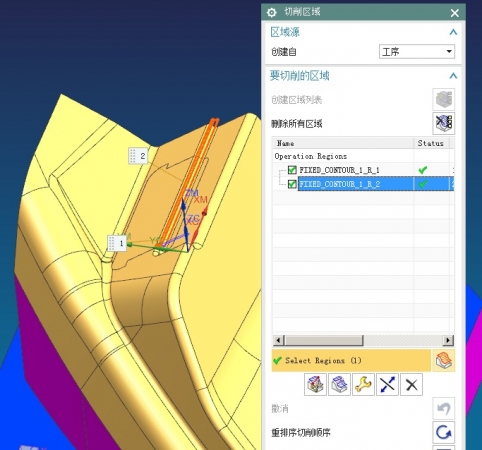Collapse the 区域源 section
Screen dimensions: 482x450
pyautogui.click(x=453, y=32)
